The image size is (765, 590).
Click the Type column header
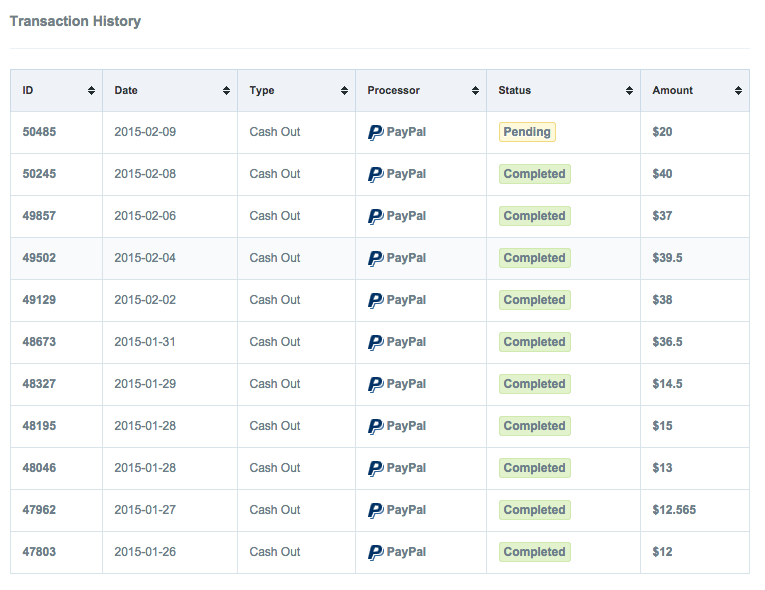(x=262, y=91)
